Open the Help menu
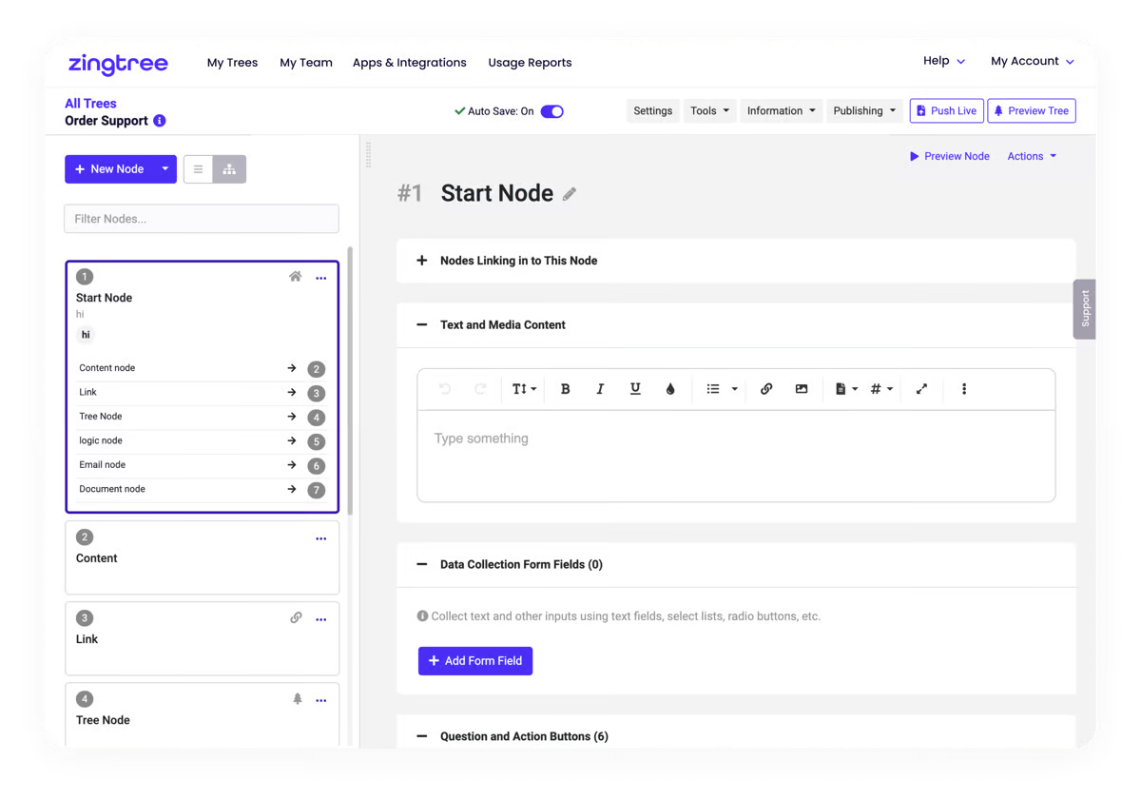 [944, 61]
